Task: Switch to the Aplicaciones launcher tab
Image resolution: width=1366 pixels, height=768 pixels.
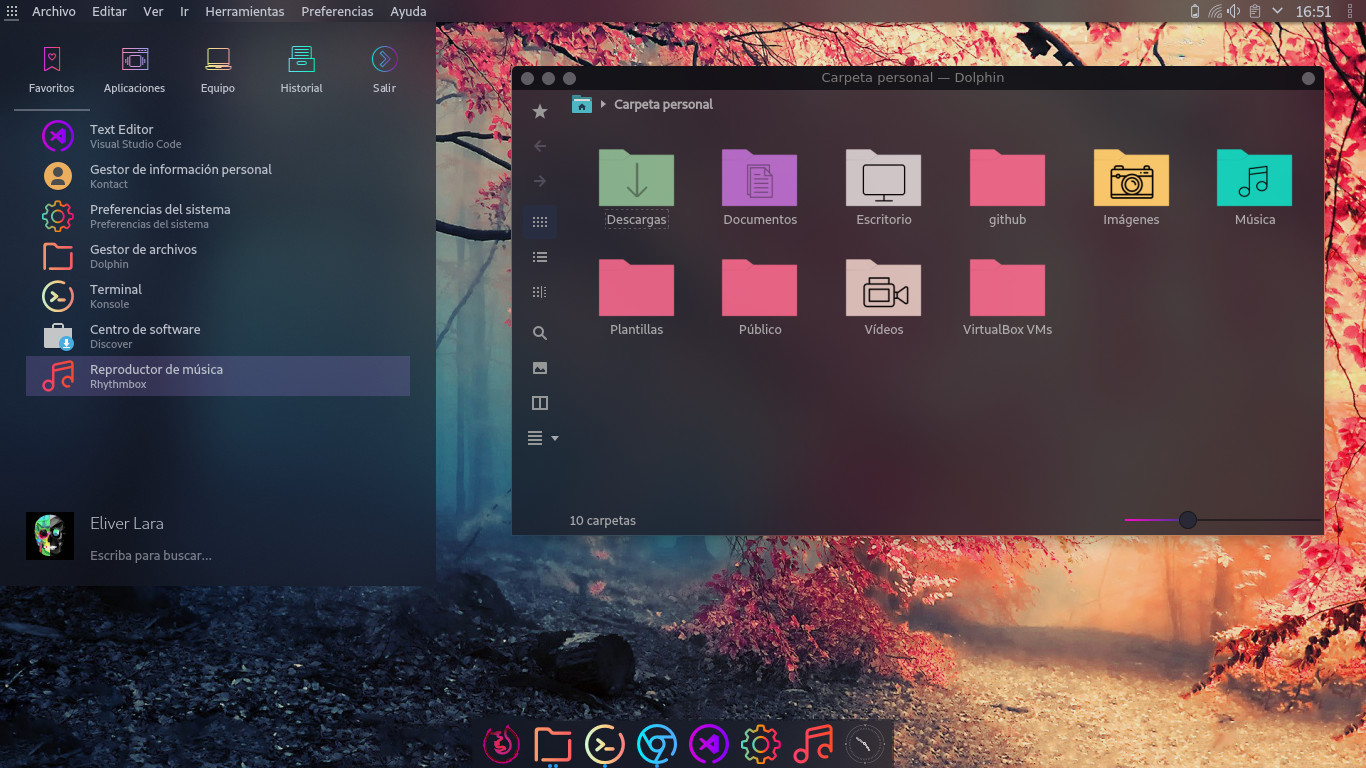Action: point(134,70)
